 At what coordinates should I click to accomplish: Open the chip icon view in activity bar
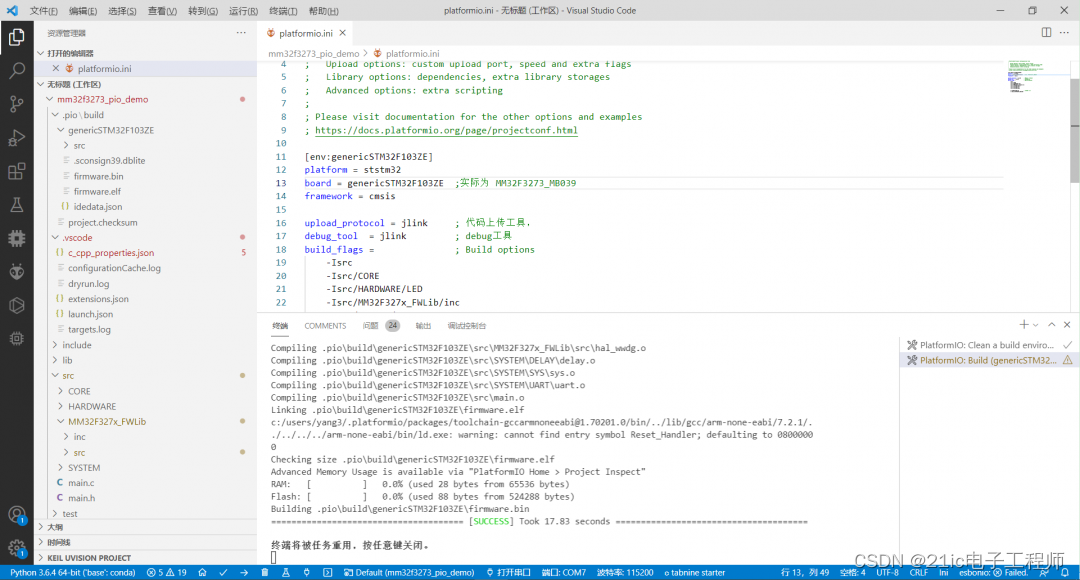point(17,238)
